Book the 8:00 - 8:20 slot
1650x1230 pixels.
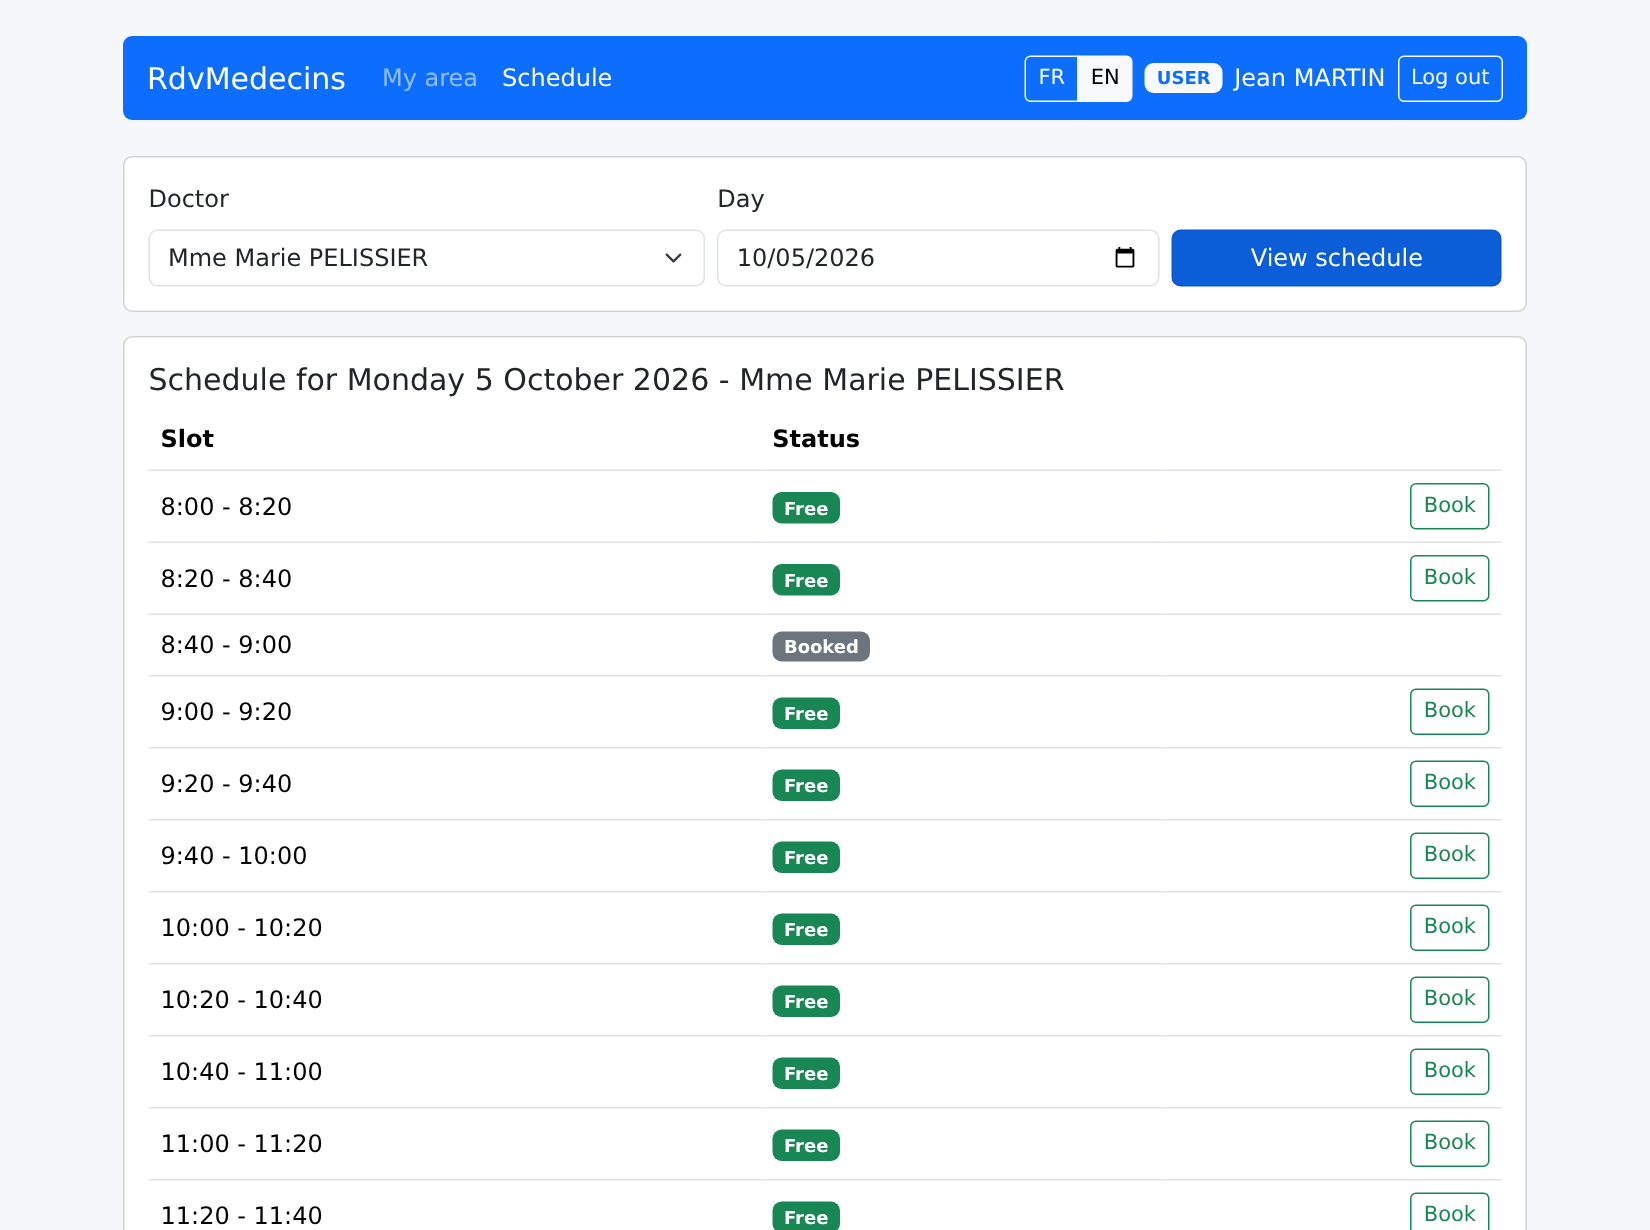pyautogui.click(x=1449, y=506)
